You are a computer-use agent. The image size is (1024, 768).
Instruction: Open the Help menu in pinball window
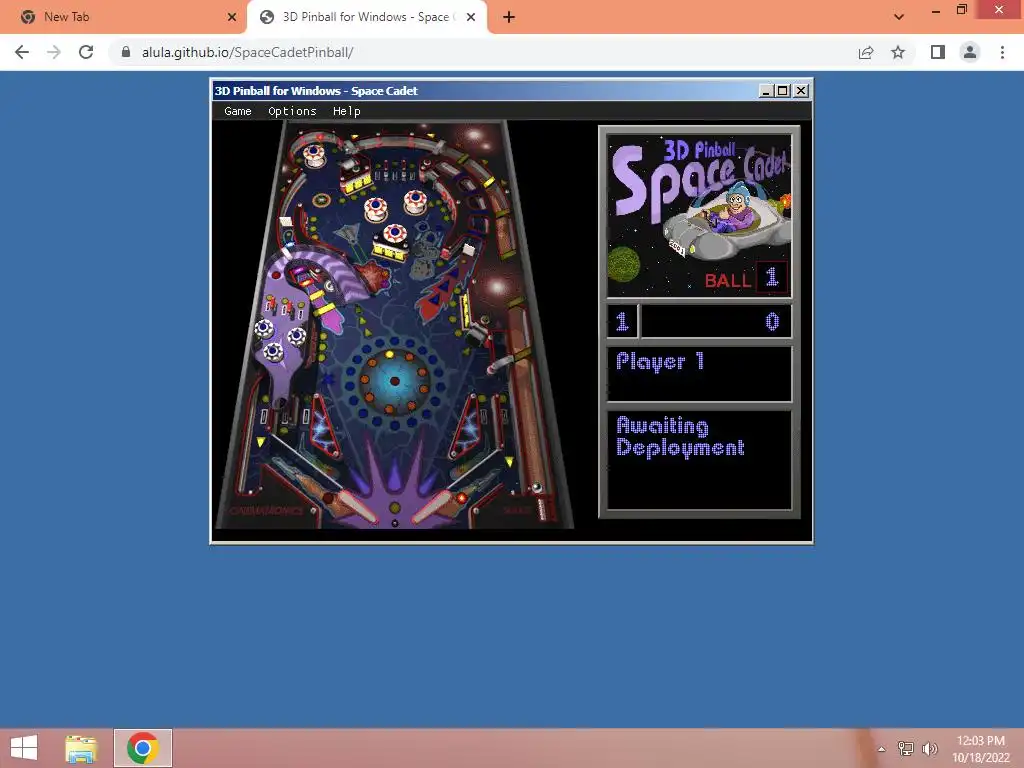(346, 111)
